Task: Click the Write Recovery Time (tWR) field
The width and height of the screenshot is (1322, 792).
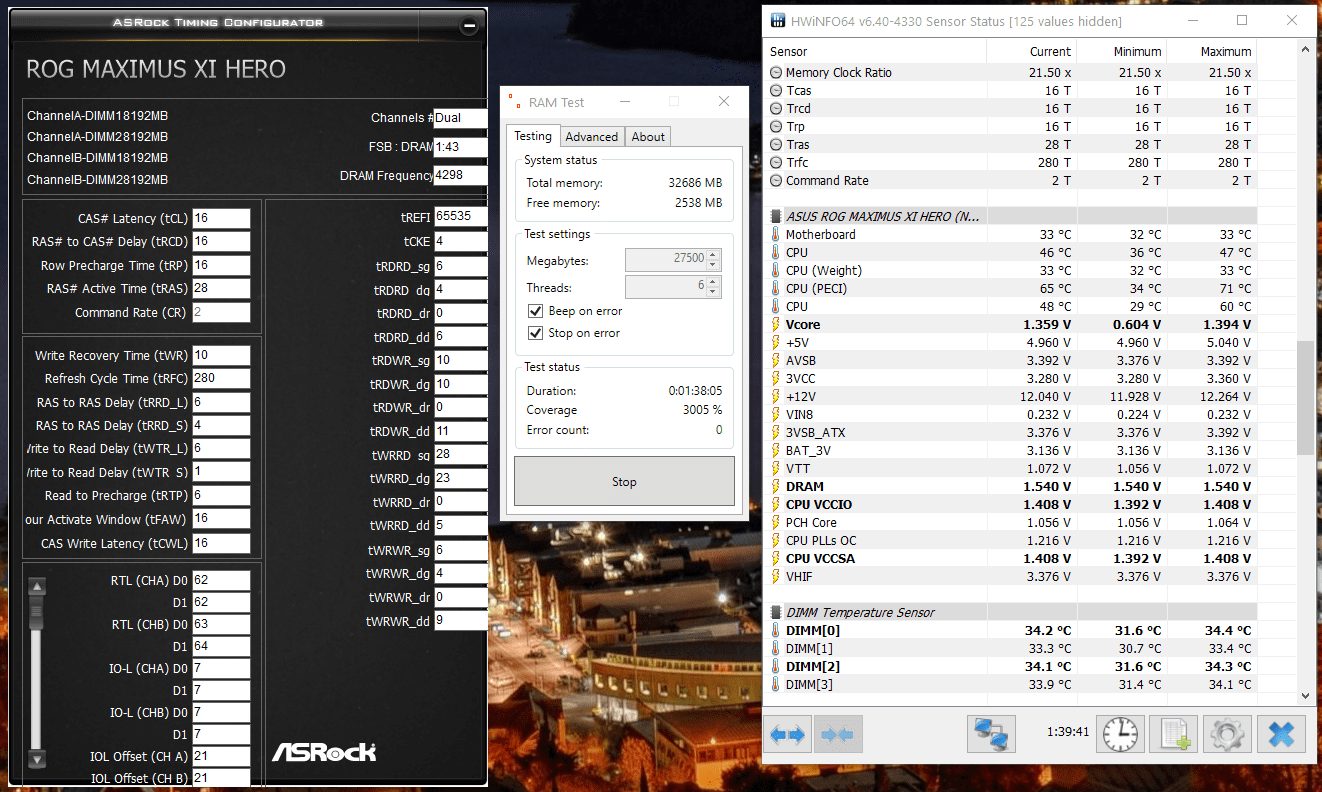Action: coord(221,356)
